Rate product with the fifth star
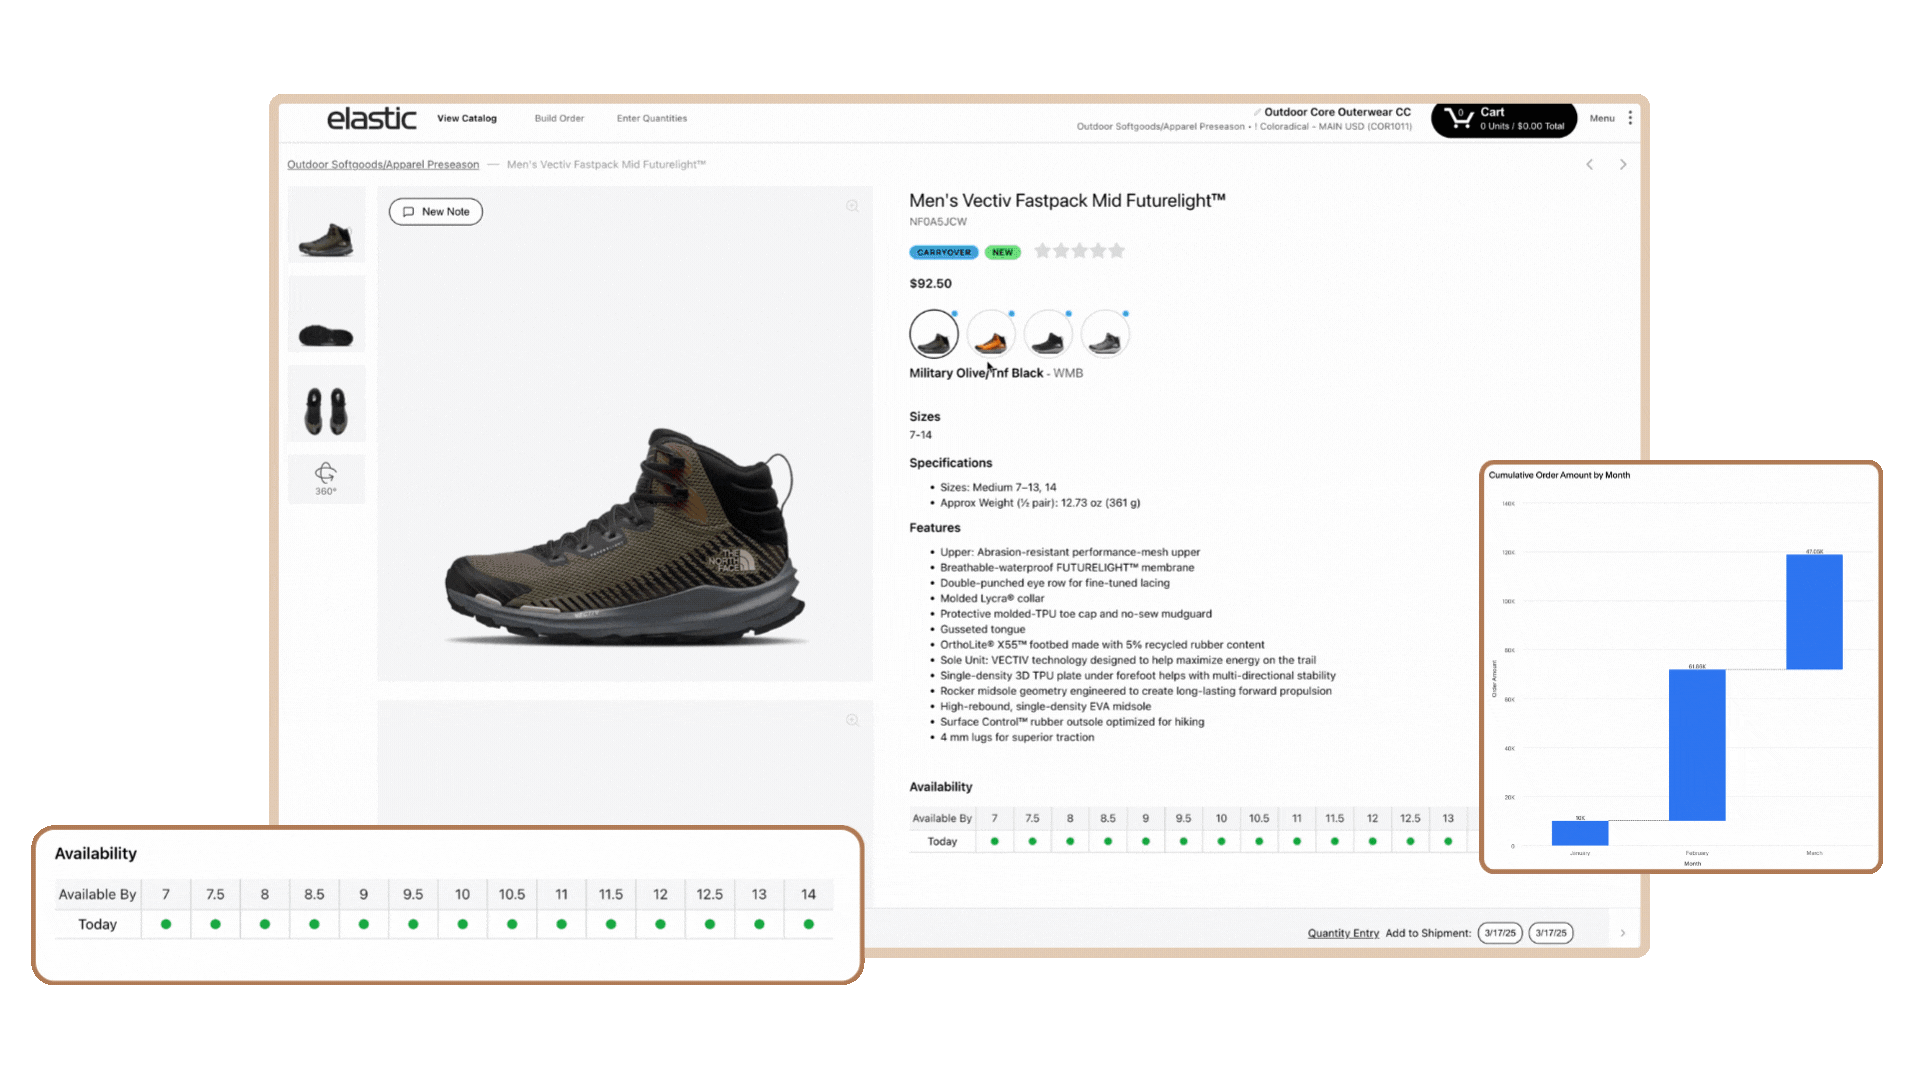 (1117, 251)
